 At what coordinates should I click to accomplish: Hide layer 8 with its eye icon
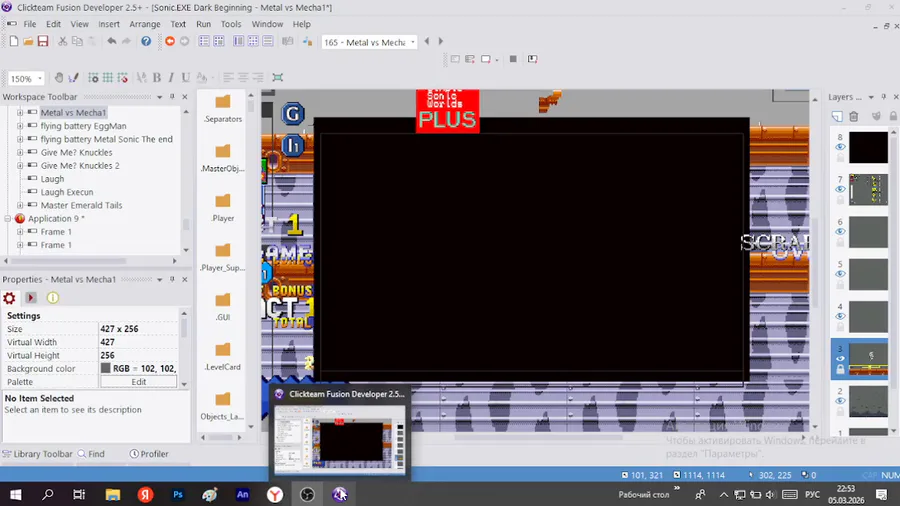pos(840,147)
